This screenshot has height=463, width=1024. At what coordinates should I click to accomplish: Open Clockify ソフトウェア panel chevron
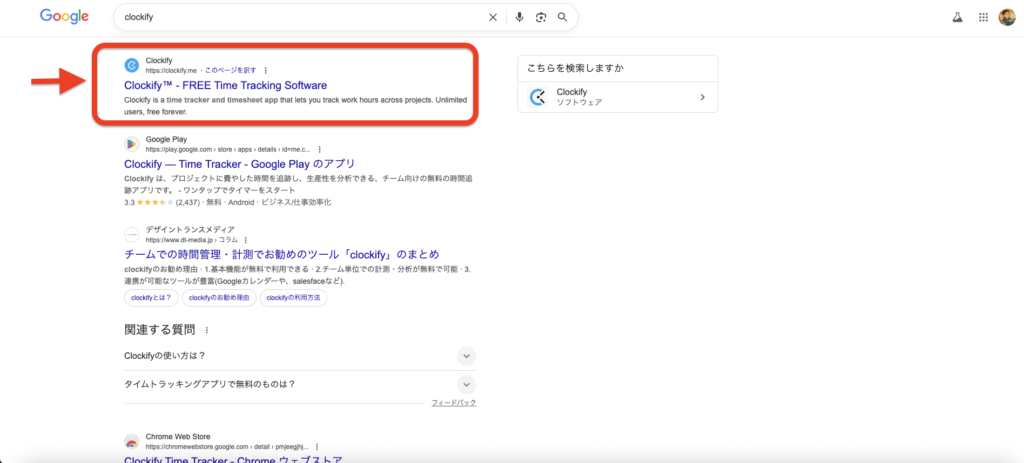tap(702, 97)
